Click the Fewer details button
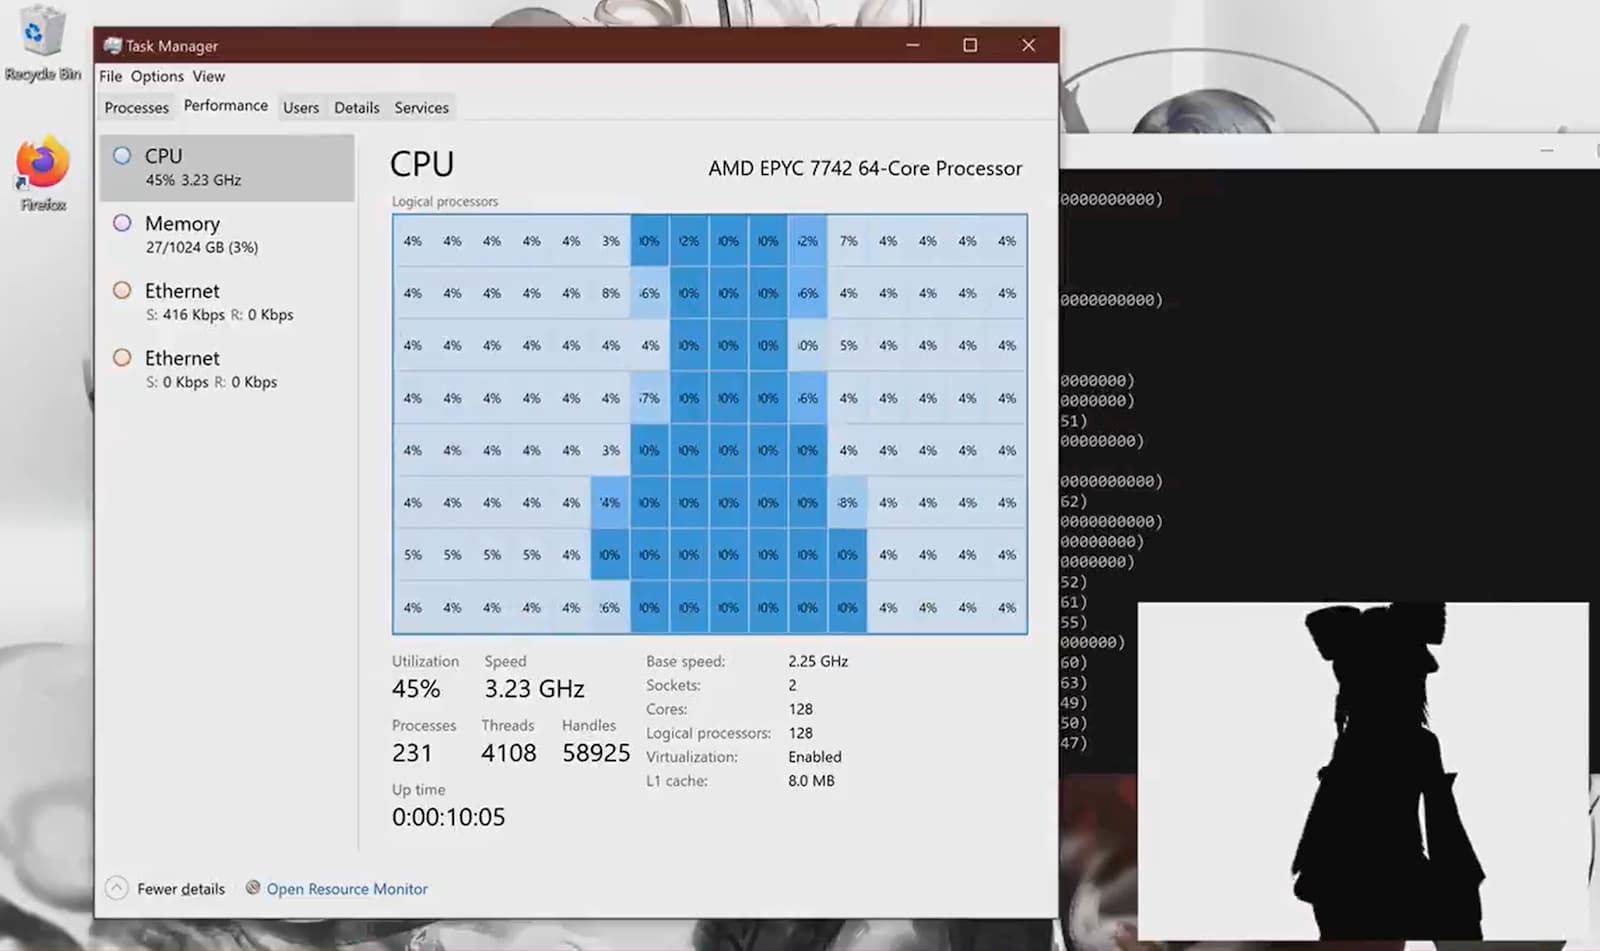The height and width of the screenshot is (951, 1600). coord(181,889)
